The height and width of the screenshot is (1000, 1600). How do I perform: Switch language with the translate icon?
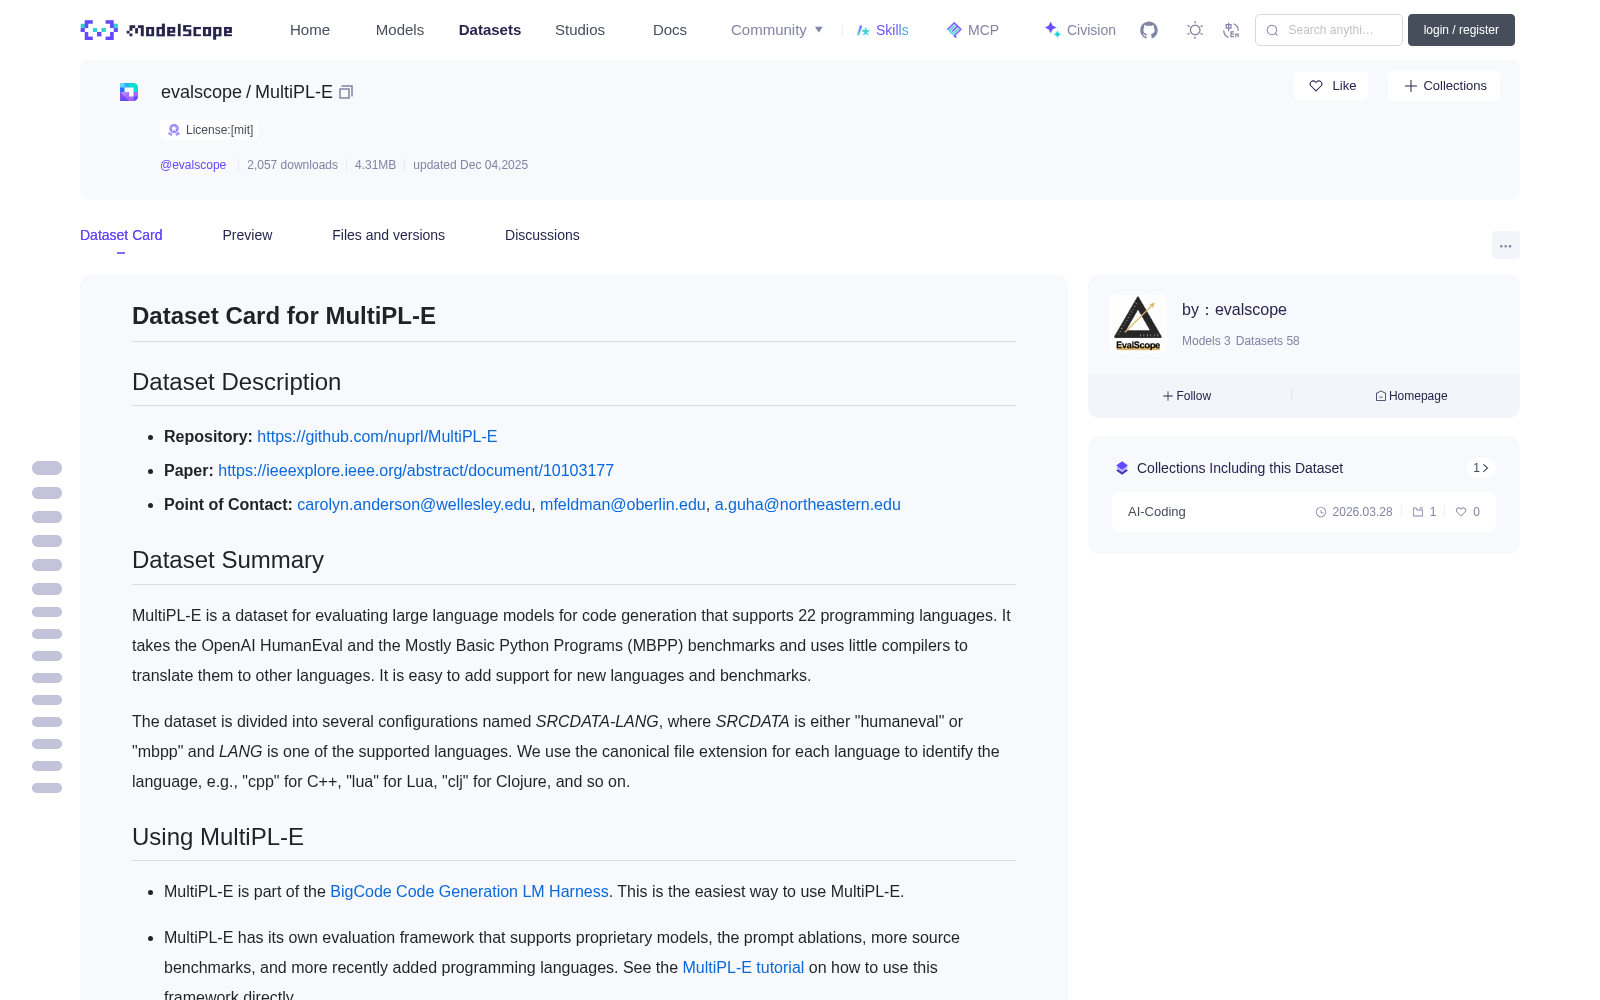point(1231,30)
